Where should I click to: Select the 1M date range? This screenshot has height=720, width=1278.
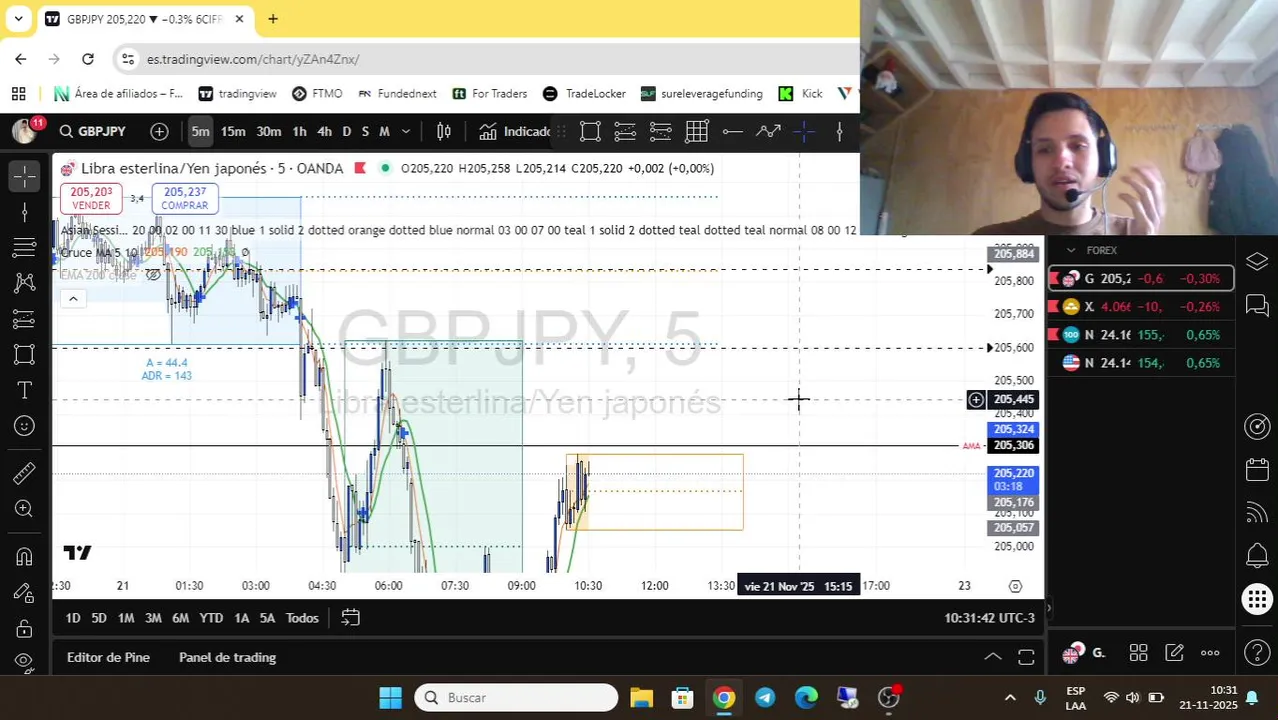[126, 618]
